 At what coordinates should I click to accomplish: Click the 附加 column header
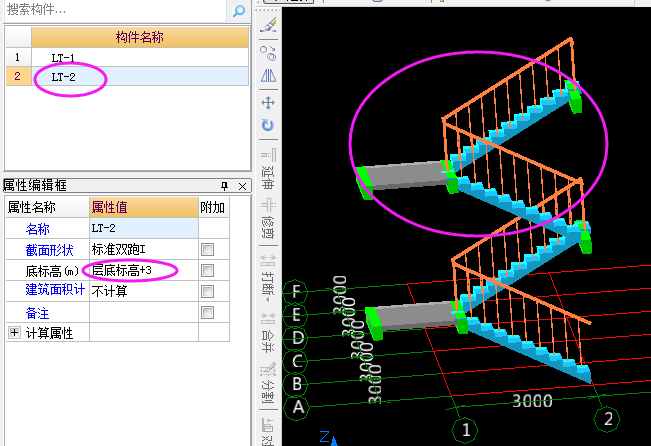point(214,207)
